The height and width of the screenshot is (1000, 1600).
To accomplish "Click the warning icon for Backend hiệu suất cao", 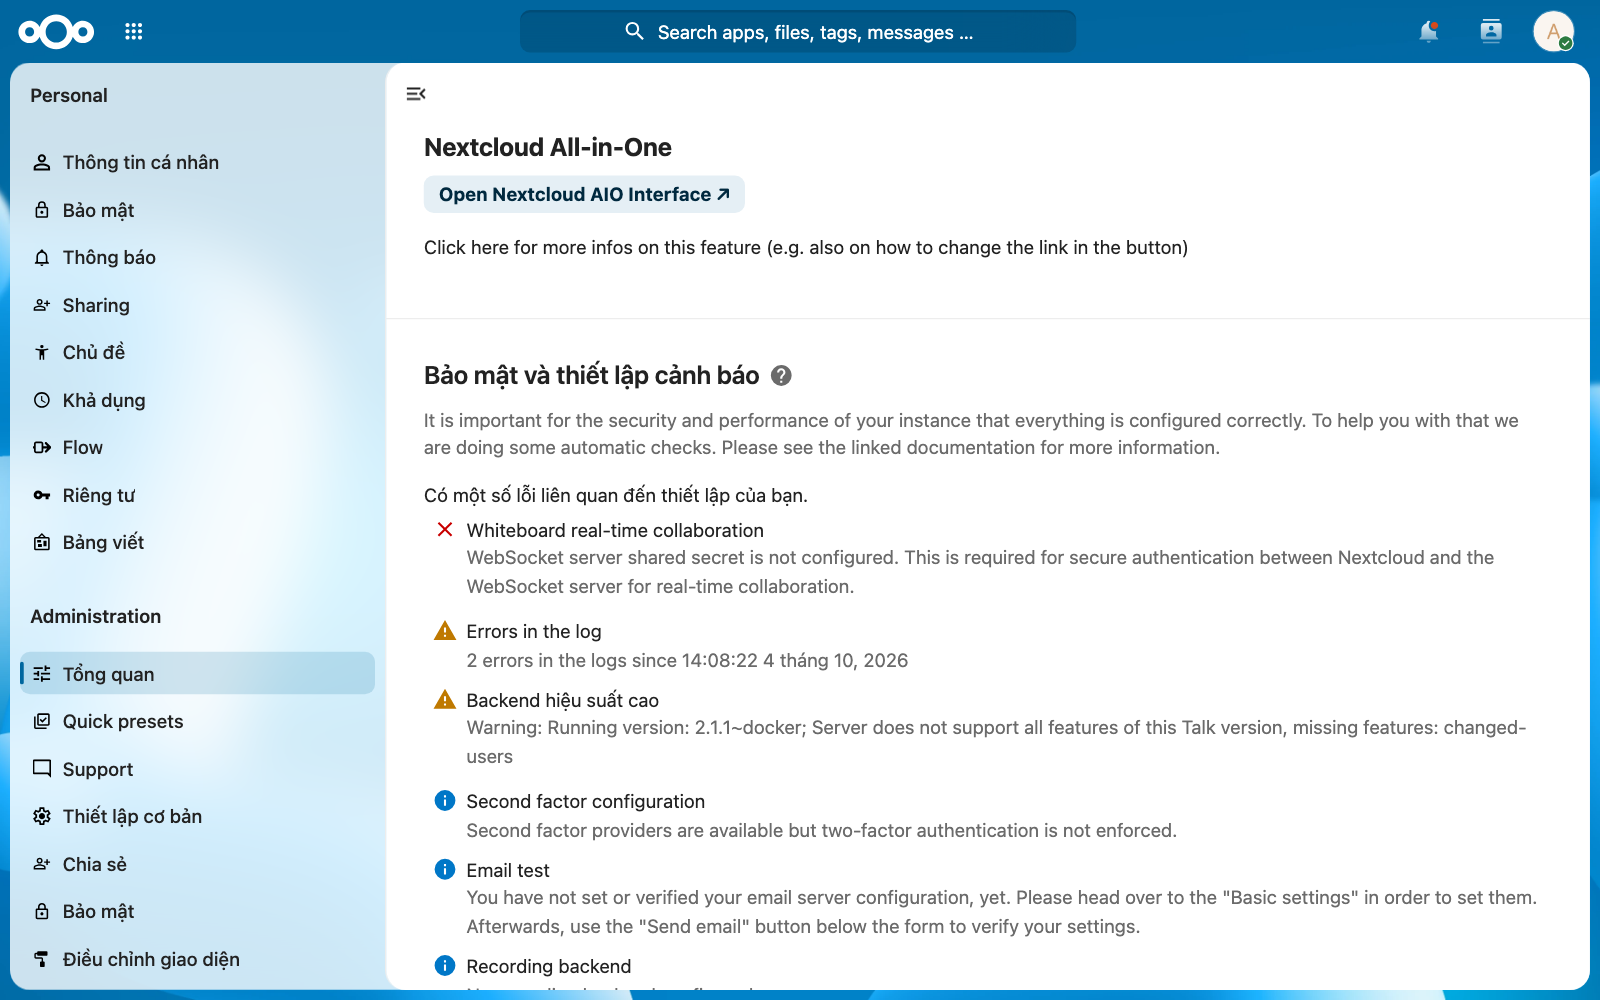I will click(x=445, y=700).
